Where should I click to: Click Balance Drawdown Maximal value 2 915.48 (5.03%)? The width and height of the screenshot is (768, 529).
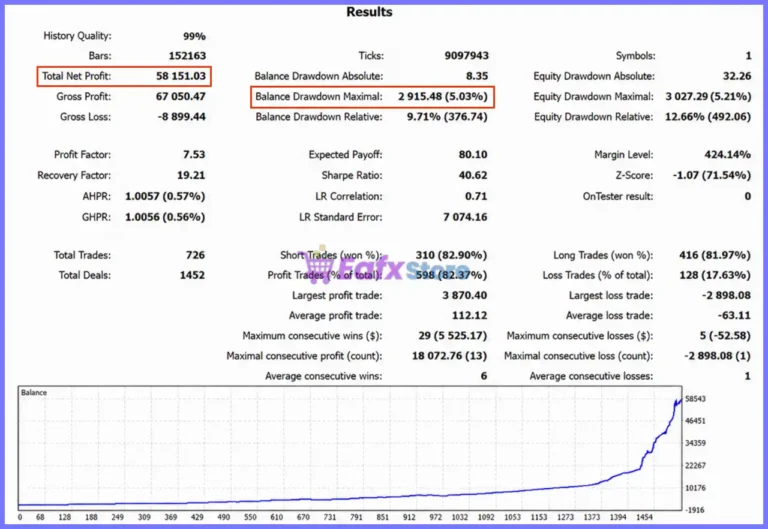[443, 96]
